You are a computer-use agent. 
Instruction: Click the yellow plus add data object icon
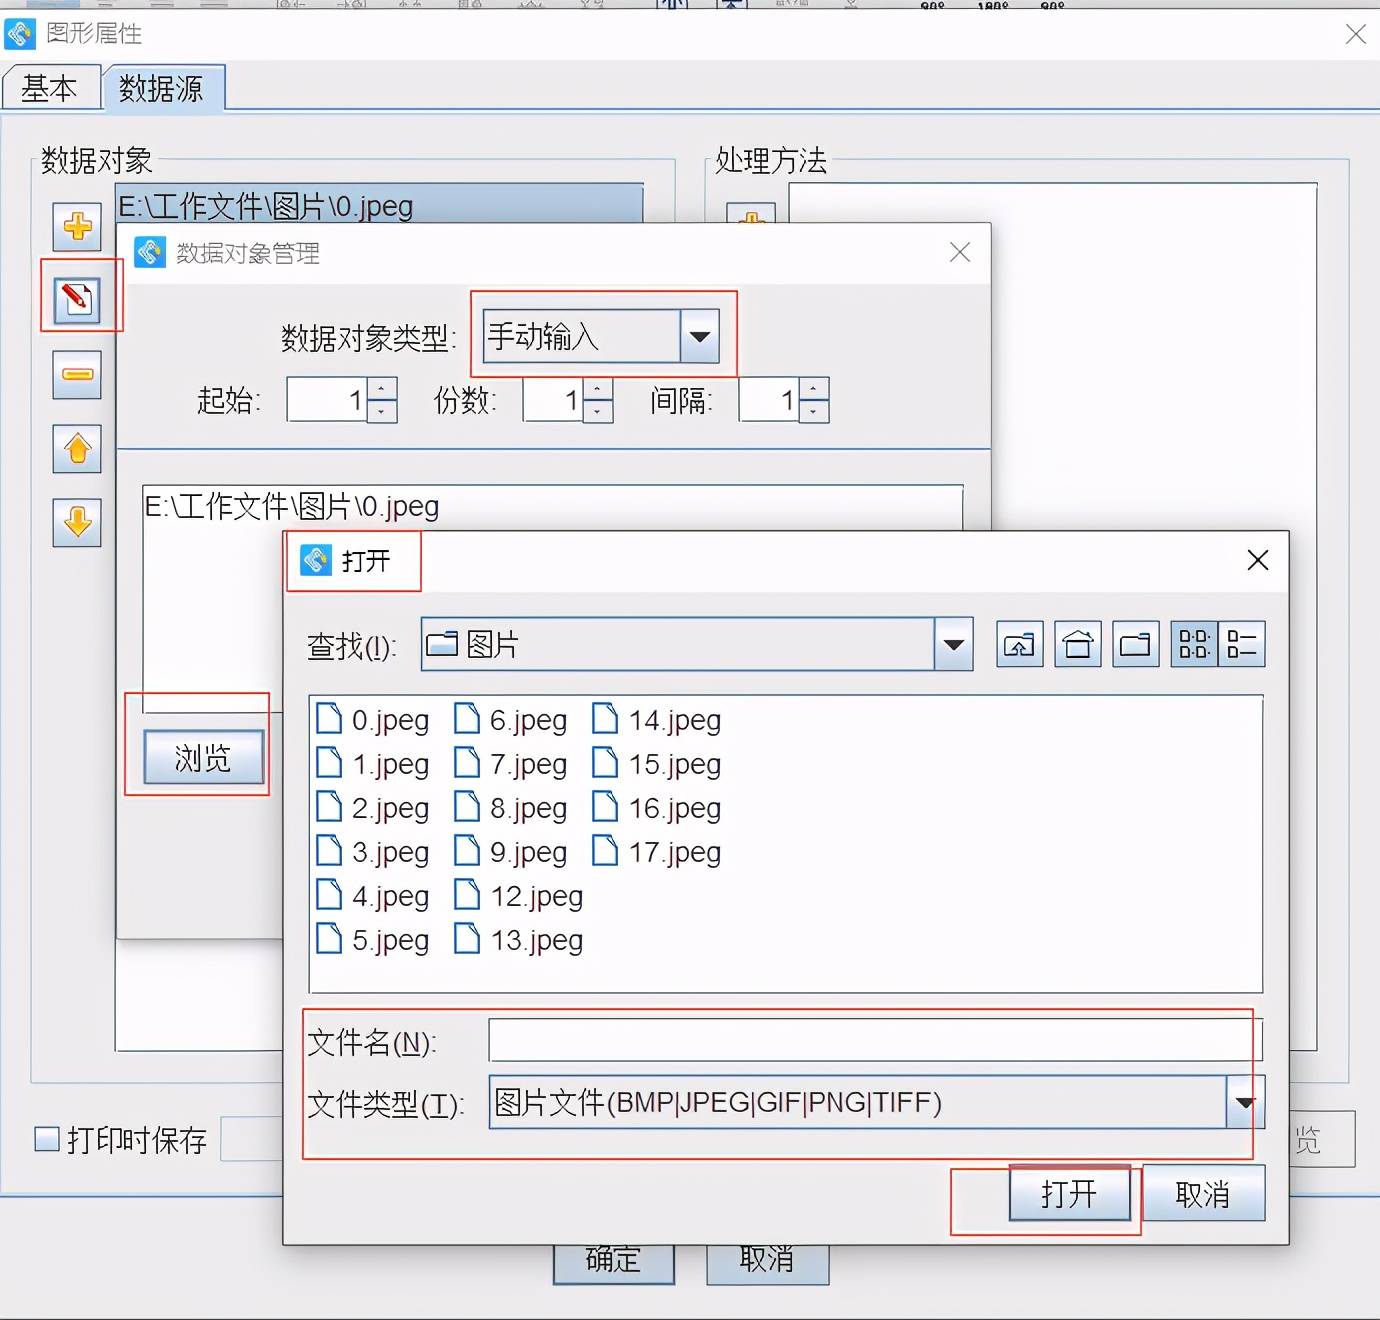[x=77, y=226]
